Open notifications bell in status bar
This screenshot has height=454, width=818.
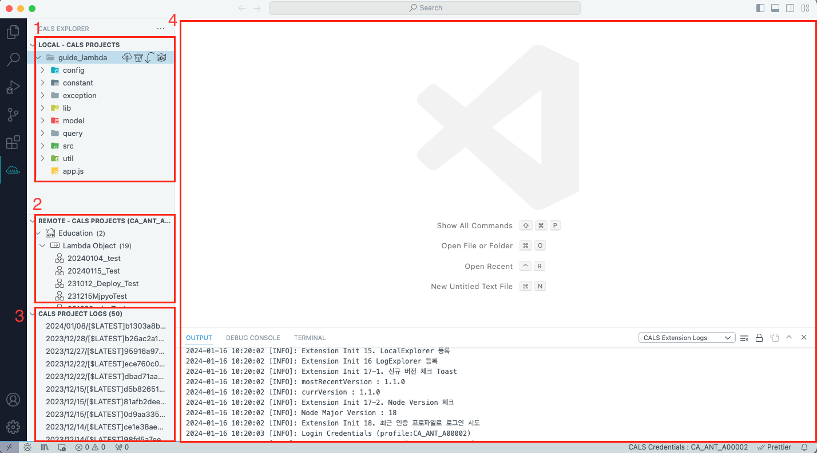(804, 448)
